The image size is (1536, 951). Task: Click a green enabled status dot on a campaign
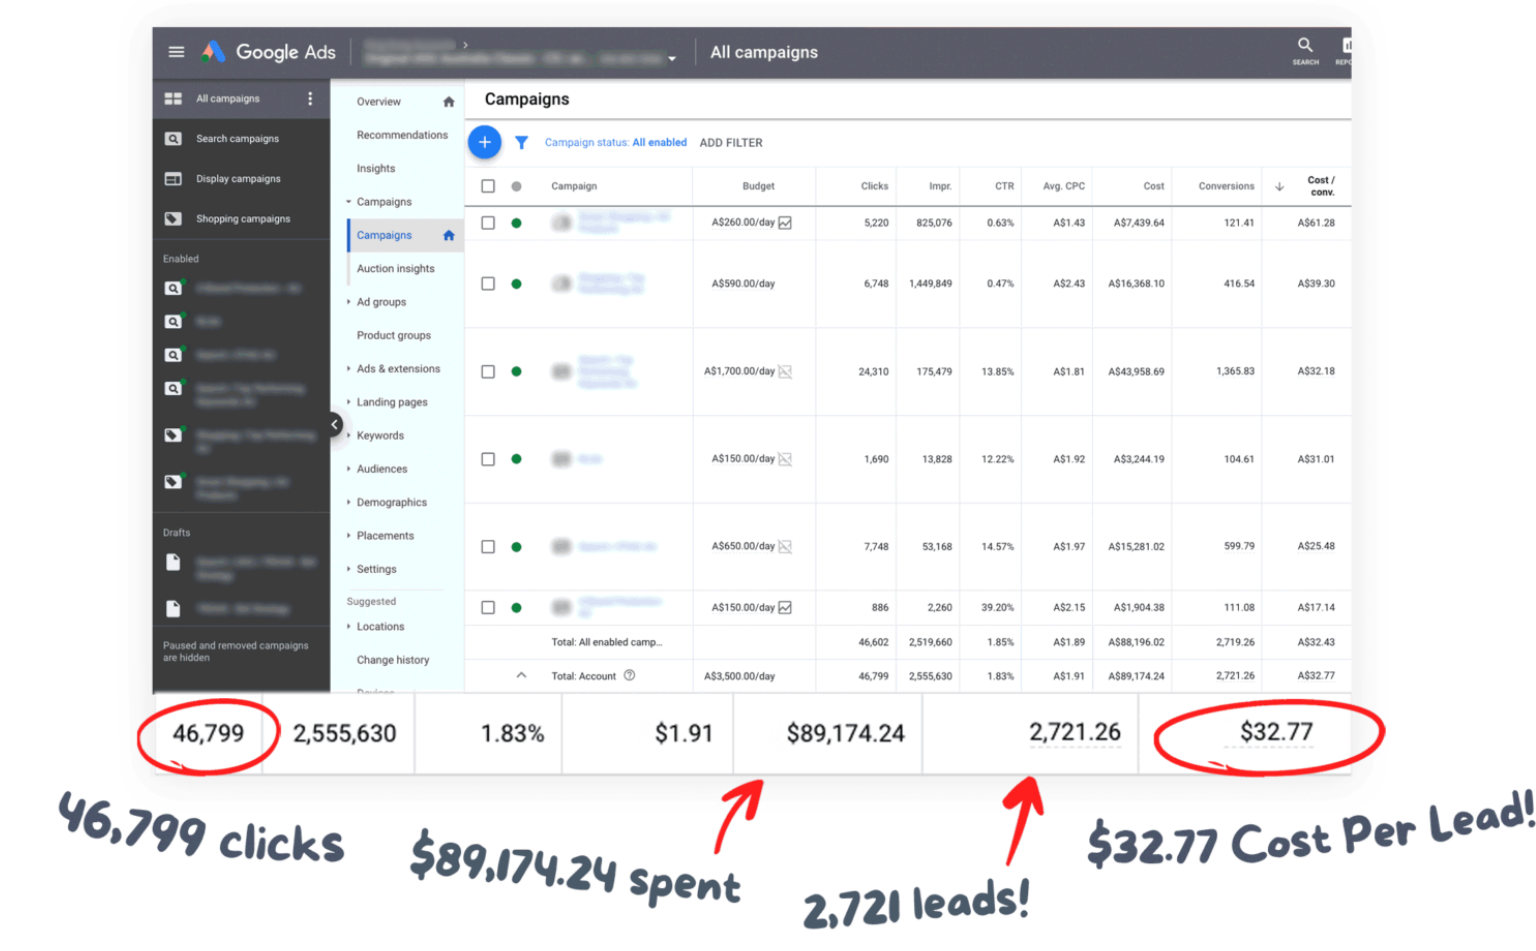click(x=516, y=222)
